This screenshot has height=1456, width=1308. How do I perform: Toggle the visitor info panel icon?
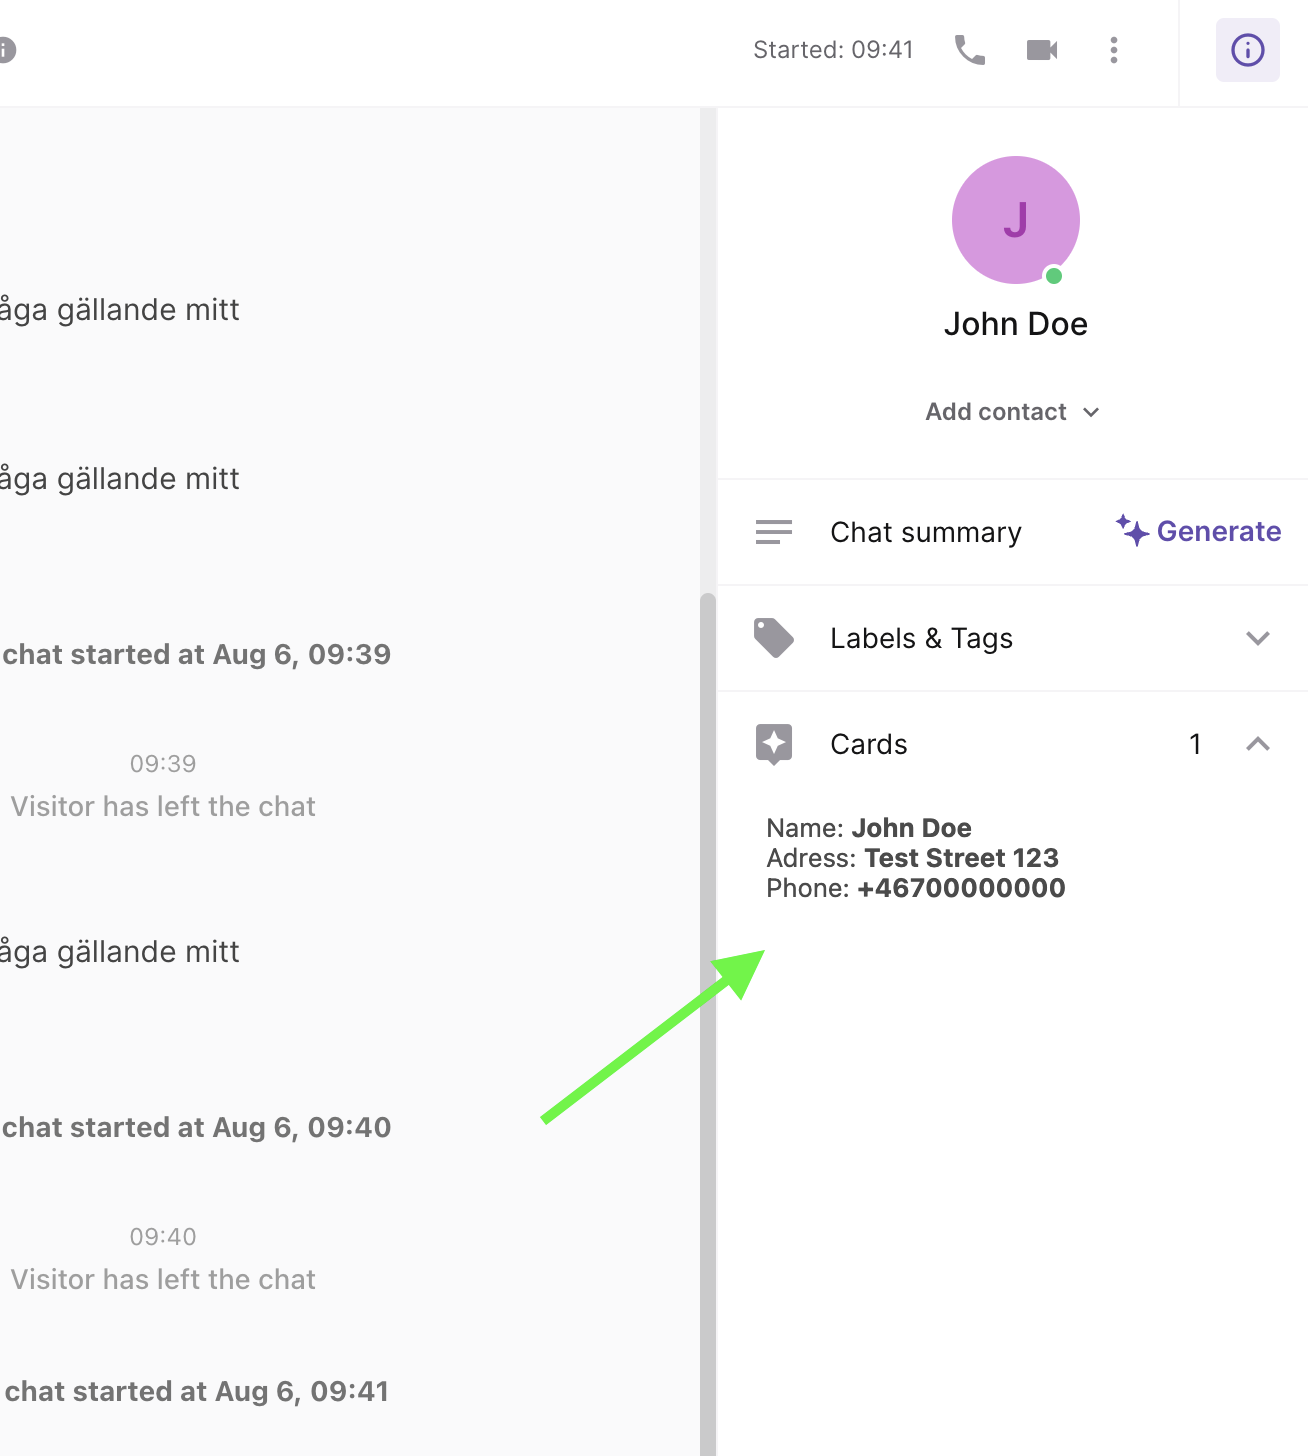(1247, 50)
